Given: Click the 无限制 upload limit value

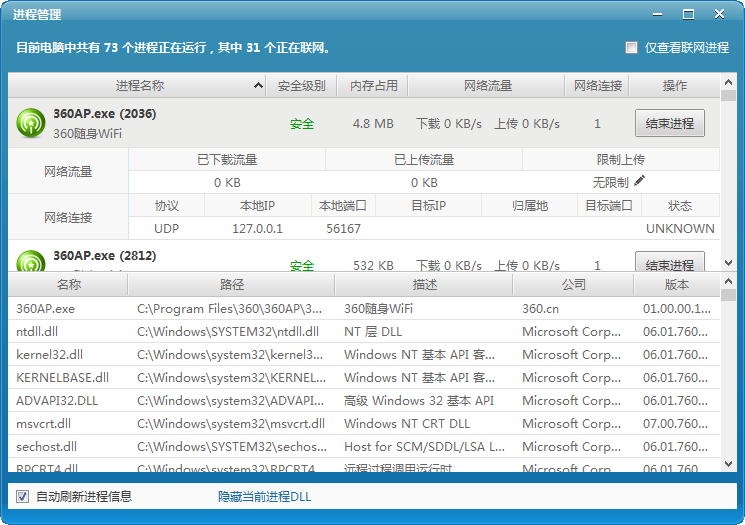Looking at the screenshot, I should (x=611, y=182).
